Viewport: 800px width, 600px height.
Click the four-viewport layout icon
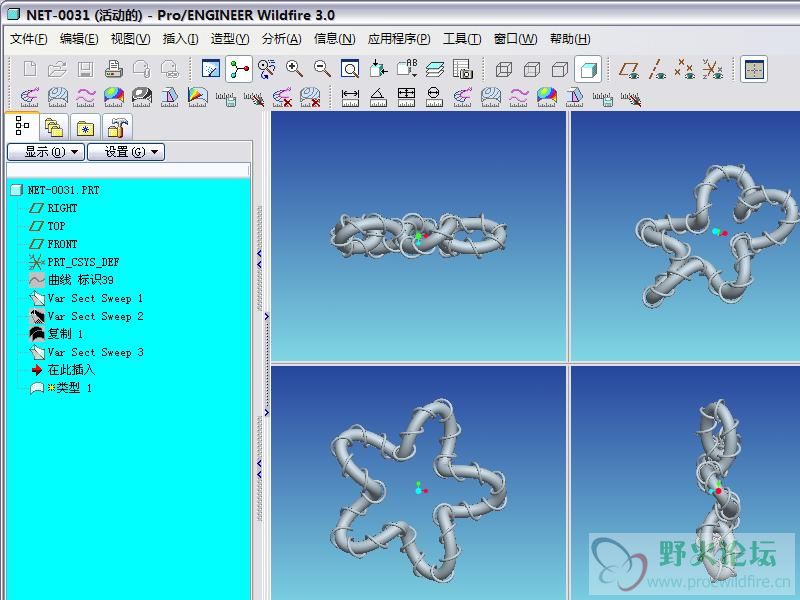(x=754, y=69)
